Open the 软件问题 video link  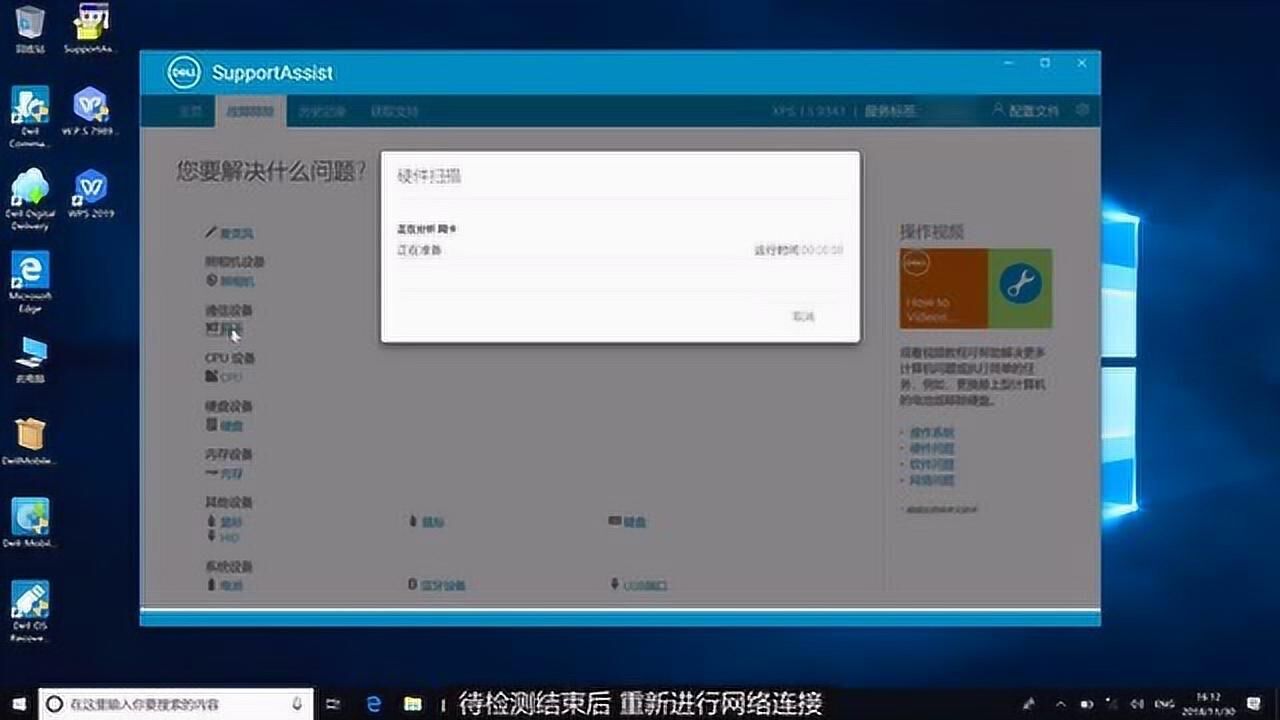[932, 465]
